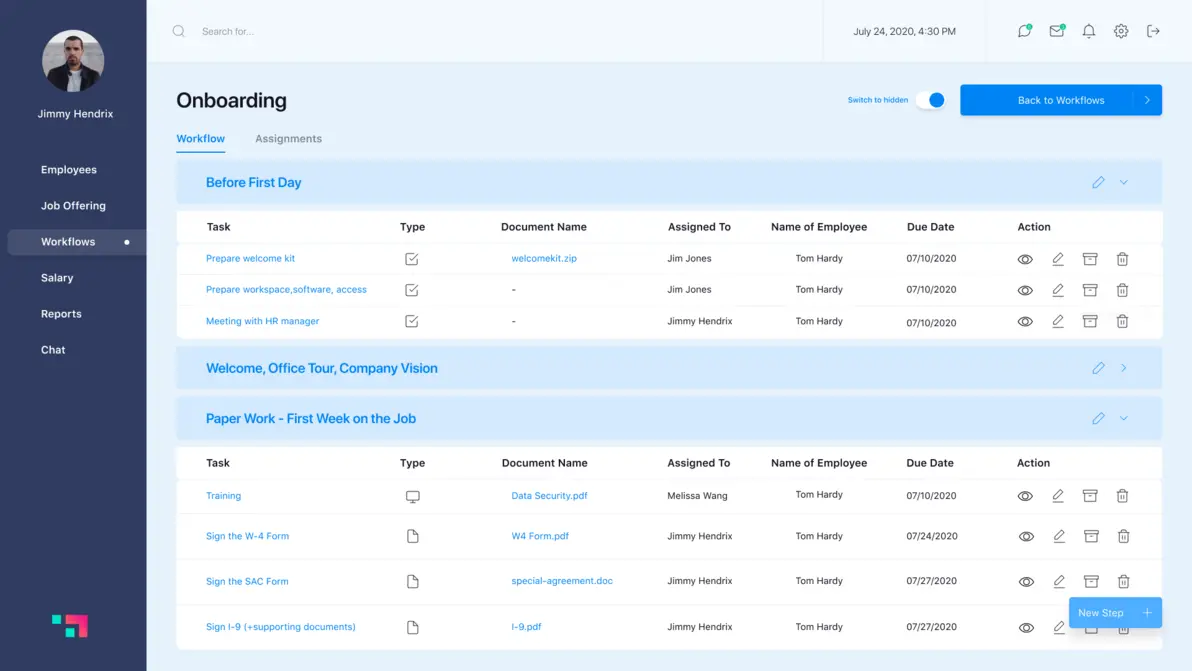Open the I-9.pdf document link

[526, 627]
